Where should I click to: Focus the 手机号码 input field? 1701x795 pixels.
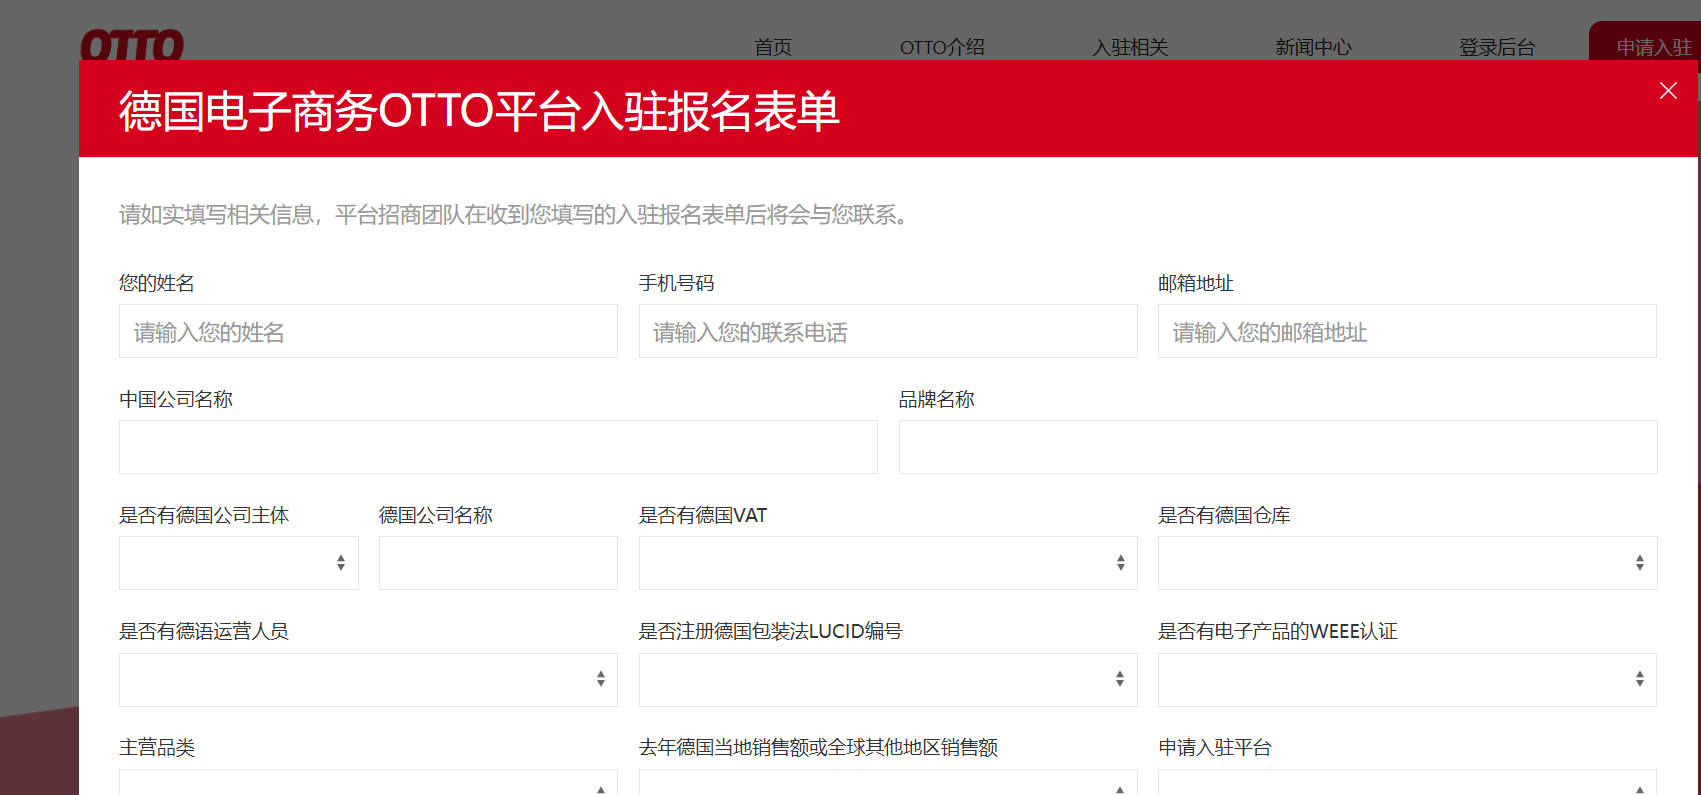(888, 331)
